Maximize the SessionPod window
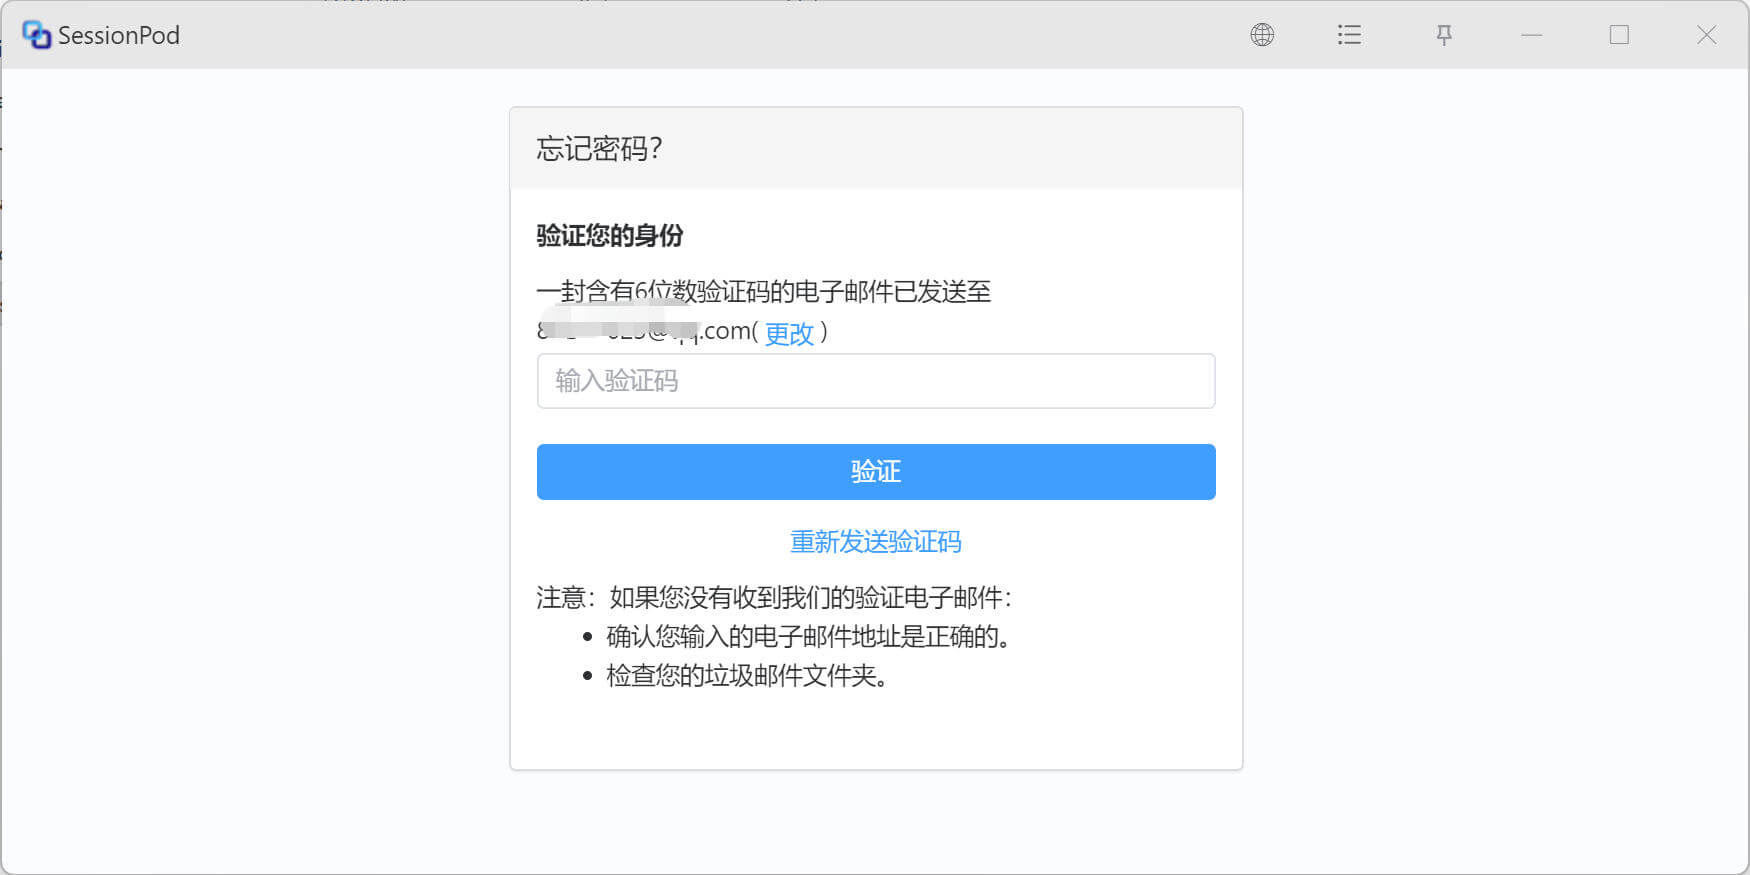This screenshot has width=1750, height=875. [1619, 35]
